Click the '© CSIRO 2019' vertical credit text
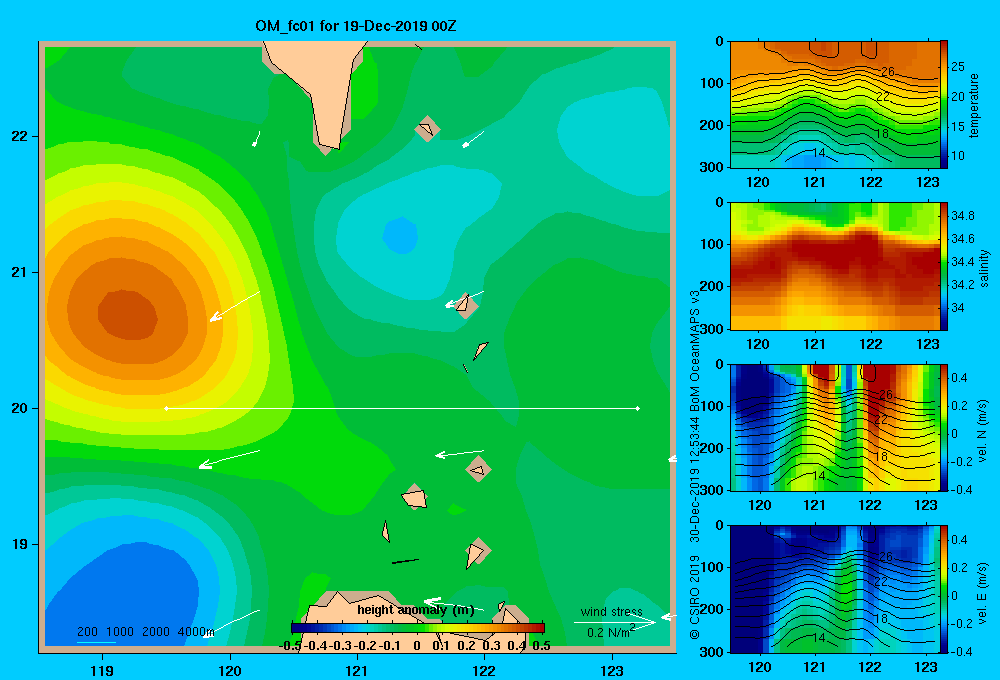The height and width of the screenshot is (680, 1000). coord(695,597)
